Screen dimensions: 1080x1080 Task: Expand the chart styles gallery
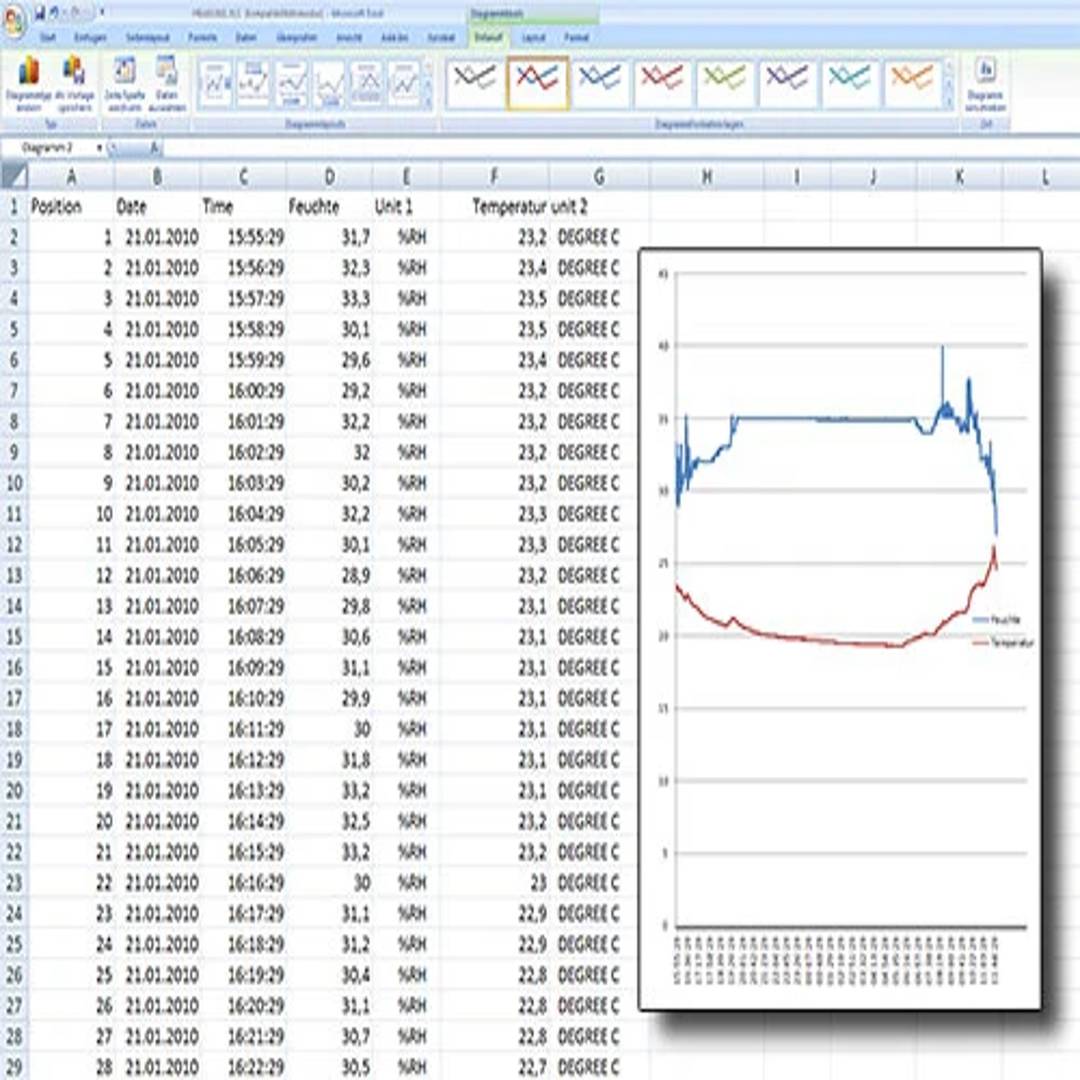(x=950, y=103)
